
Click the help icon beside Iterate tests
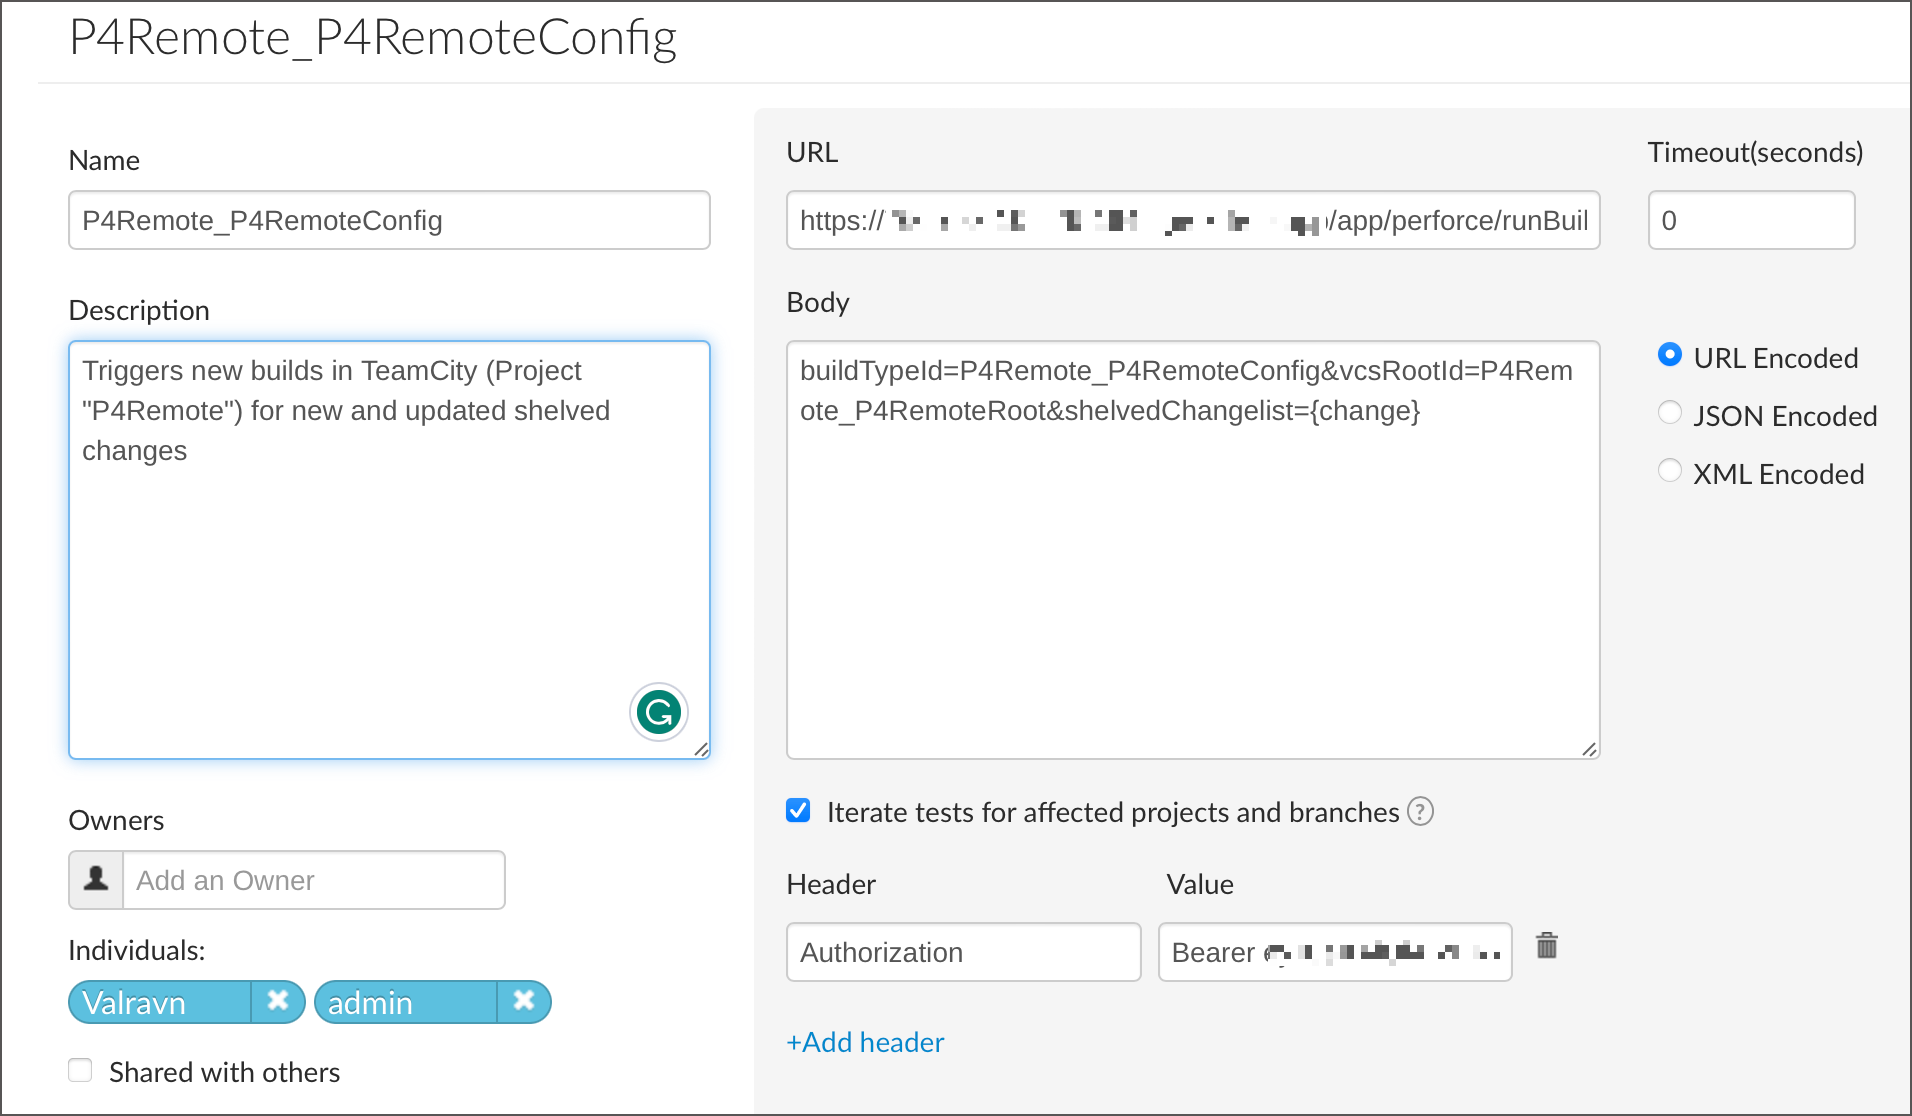tap(1420, 811)
